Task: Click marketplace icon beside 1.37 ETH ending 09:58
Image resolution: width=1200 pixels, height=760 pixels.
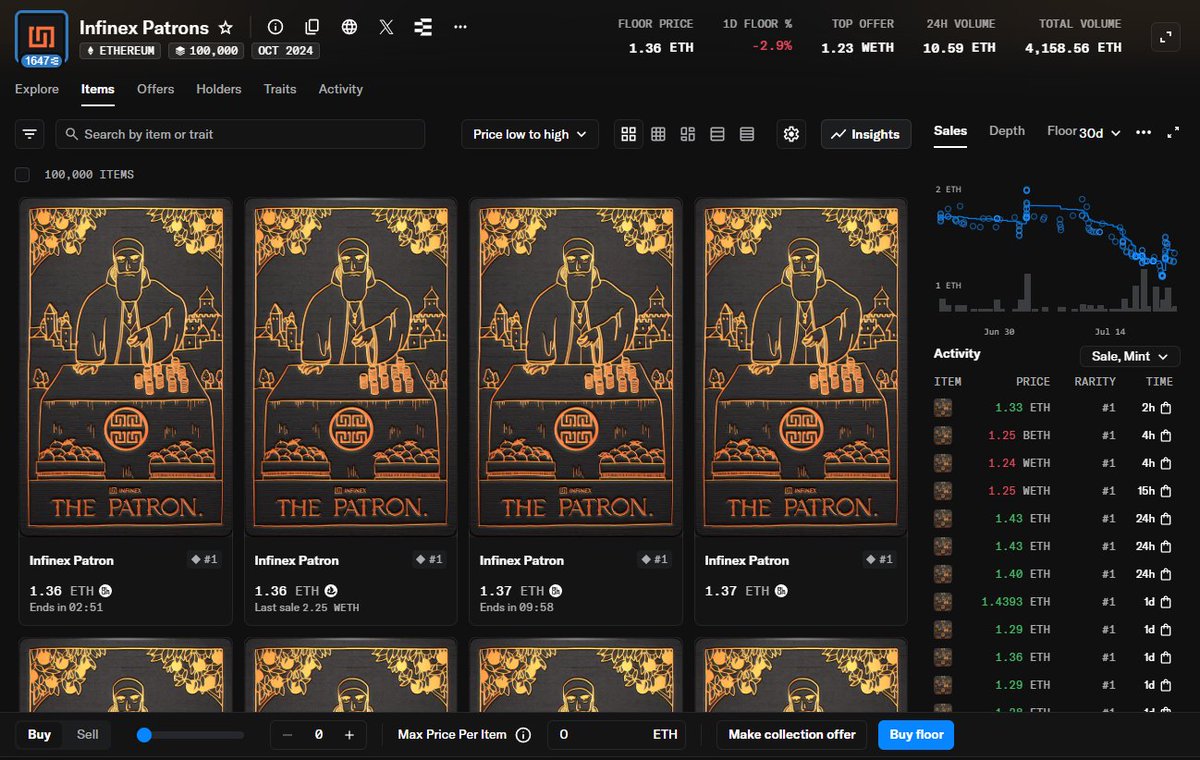Action: click(555, 591)
